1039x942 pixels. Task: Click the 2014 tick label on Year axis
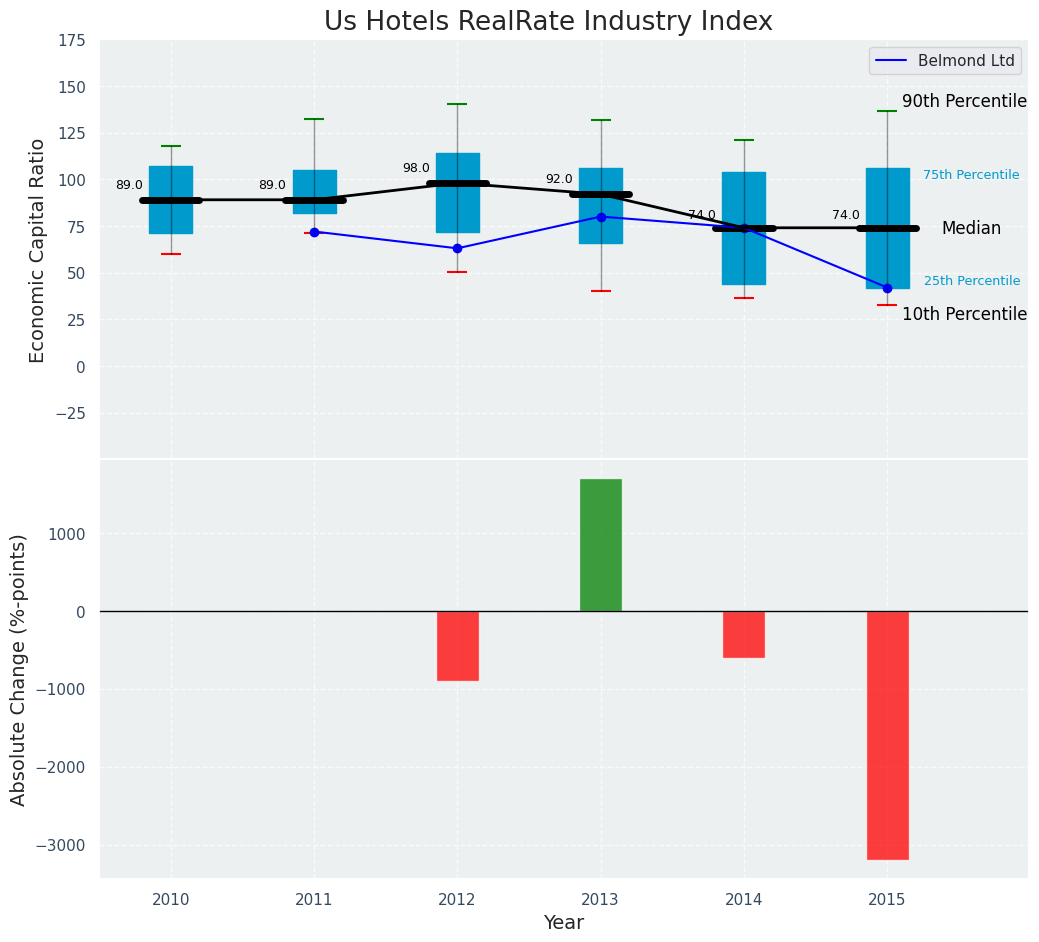tap(744, 900)
